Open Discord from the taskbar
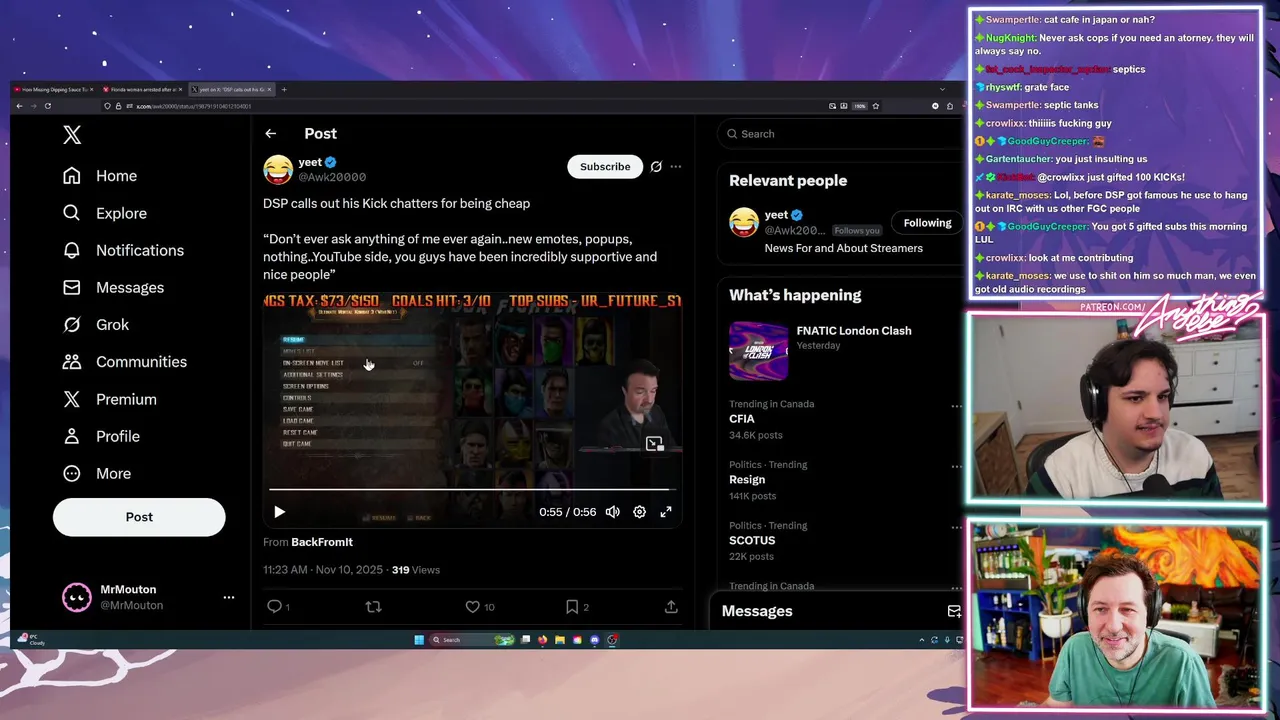This screenshot has height=720, width=1280. click(595, 640)
